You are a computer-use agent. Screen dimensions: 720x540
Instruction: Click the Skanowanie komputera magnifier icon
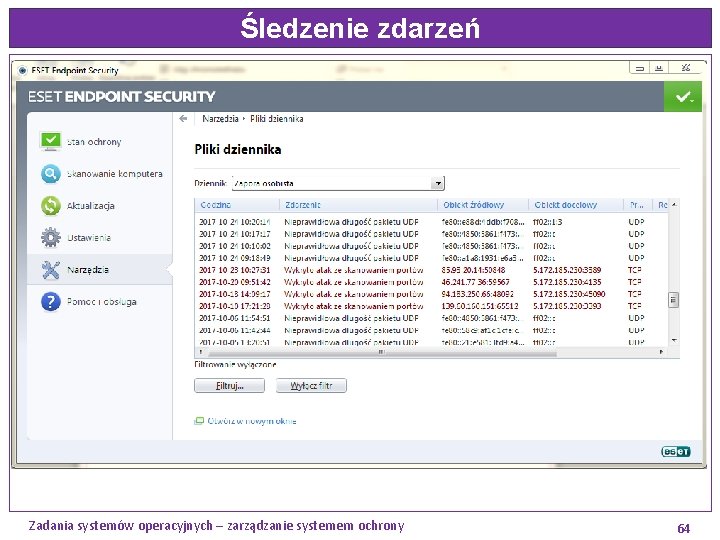pos(51,174)
